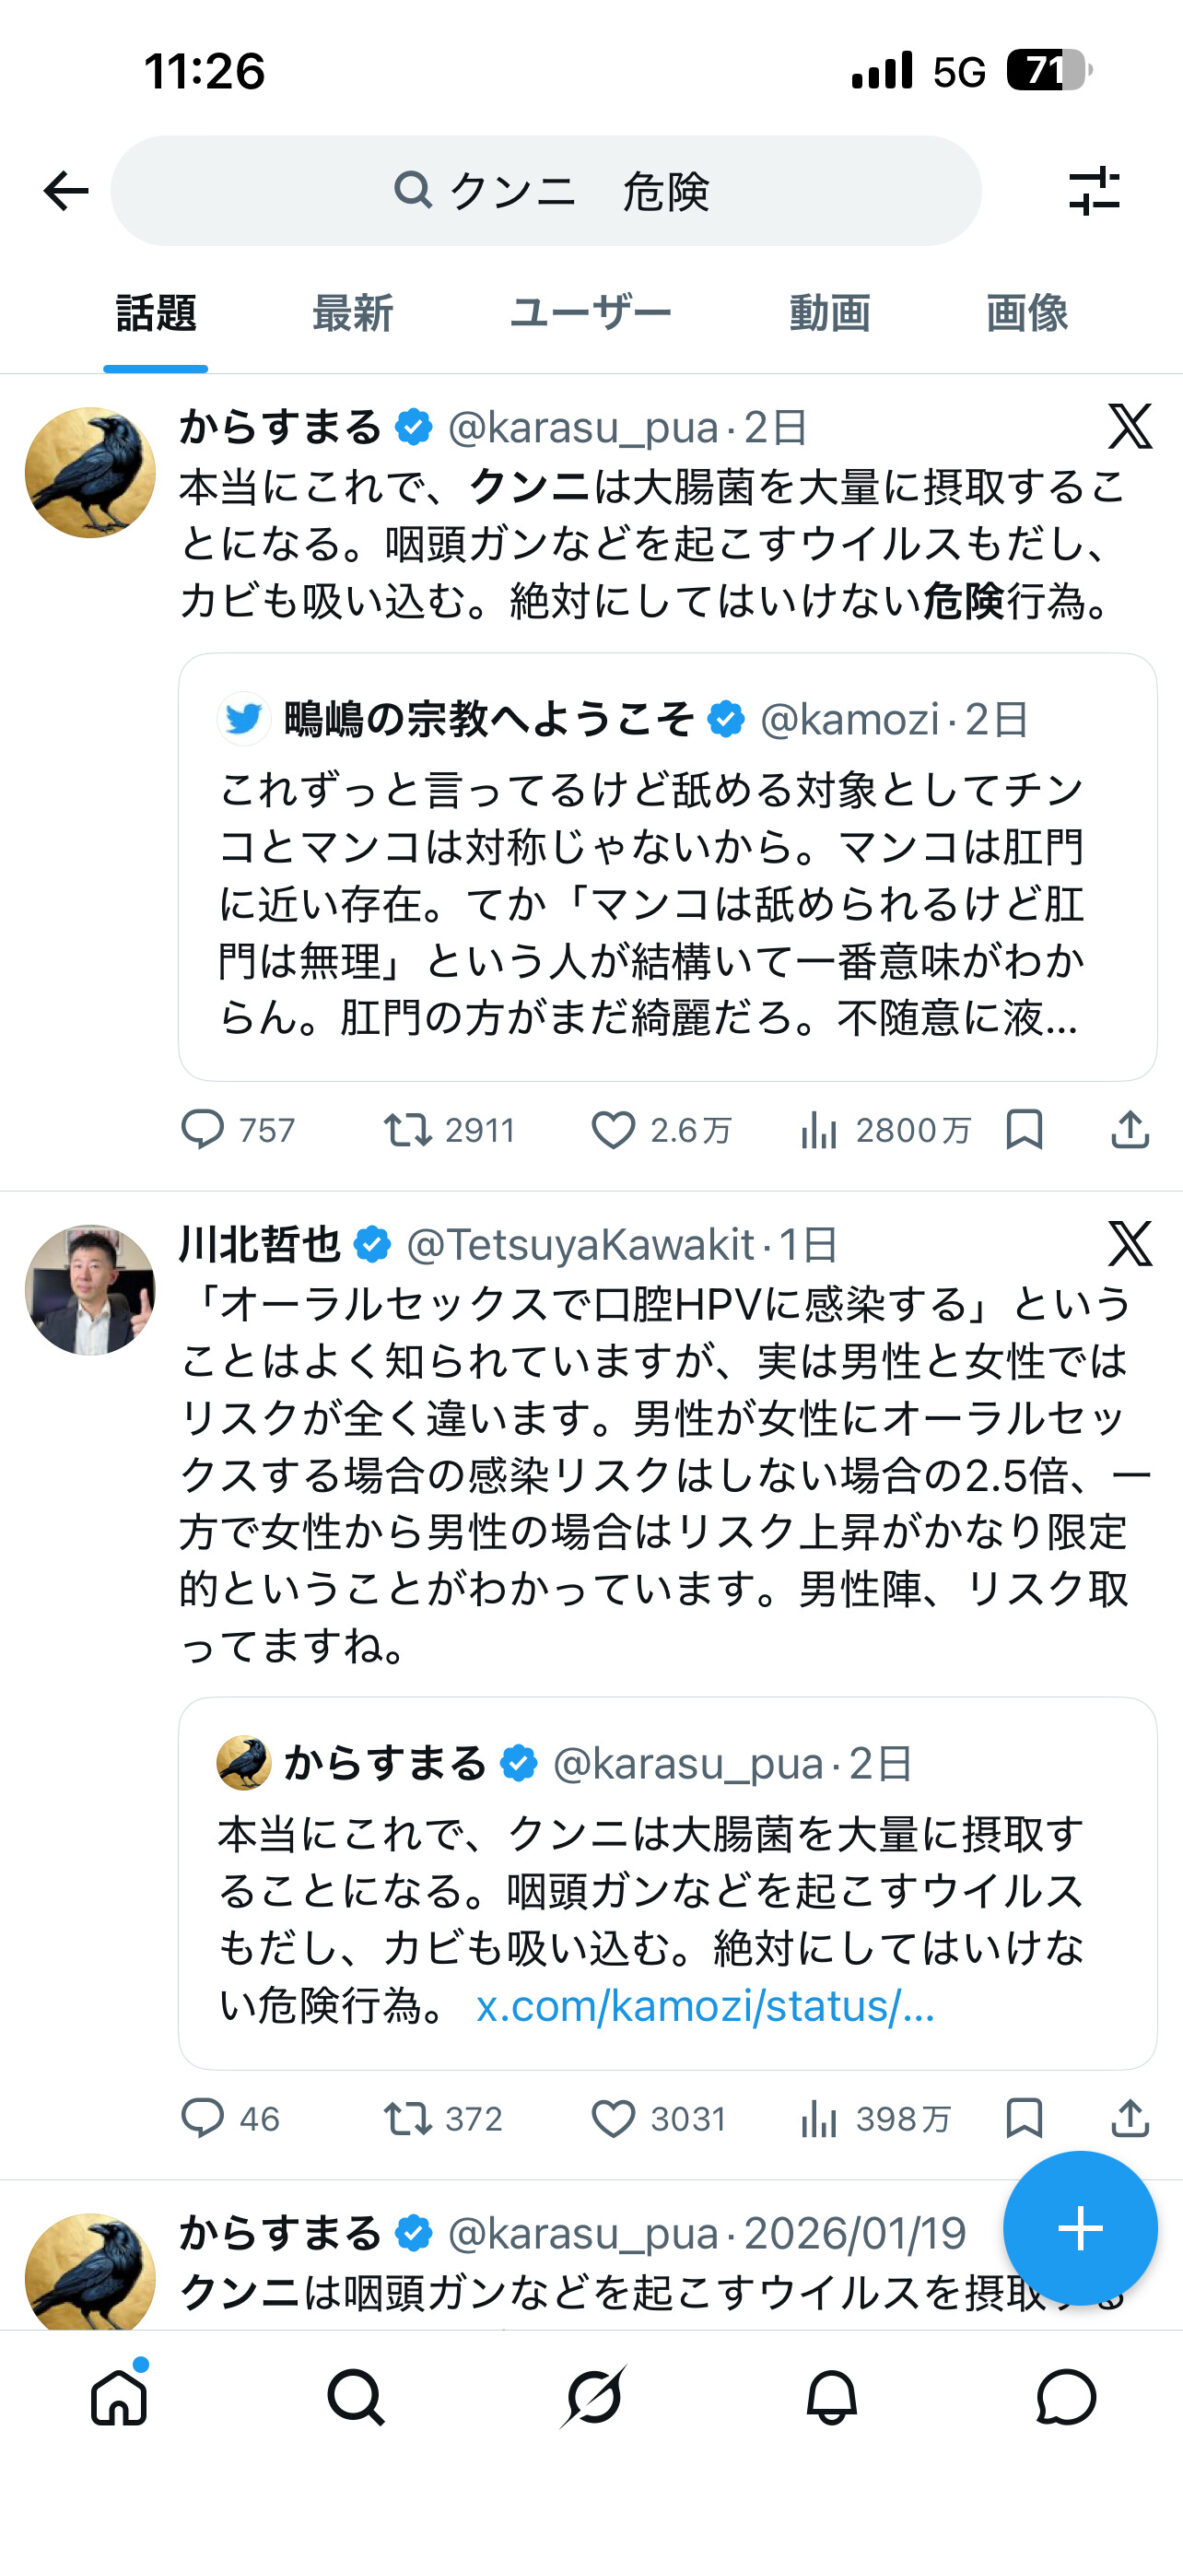Open Grok icon in bottom bar
1183x2560 pixels.
click(593, 2396)
